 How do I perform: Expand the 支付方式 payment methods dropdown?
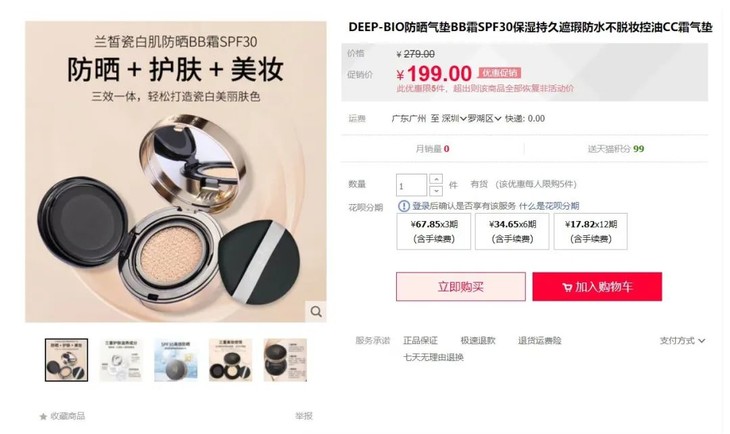coord(682,341)
